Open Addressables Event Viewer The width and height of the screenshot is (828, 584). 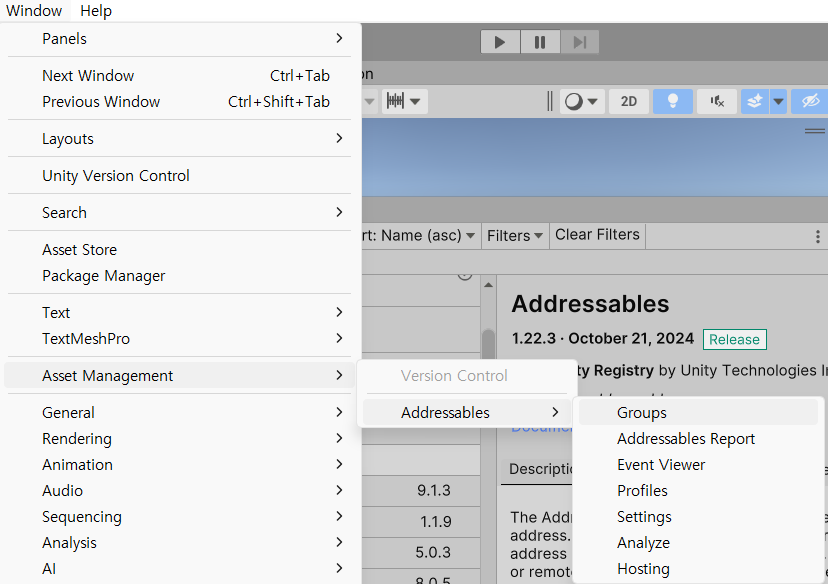click(698, 465)
